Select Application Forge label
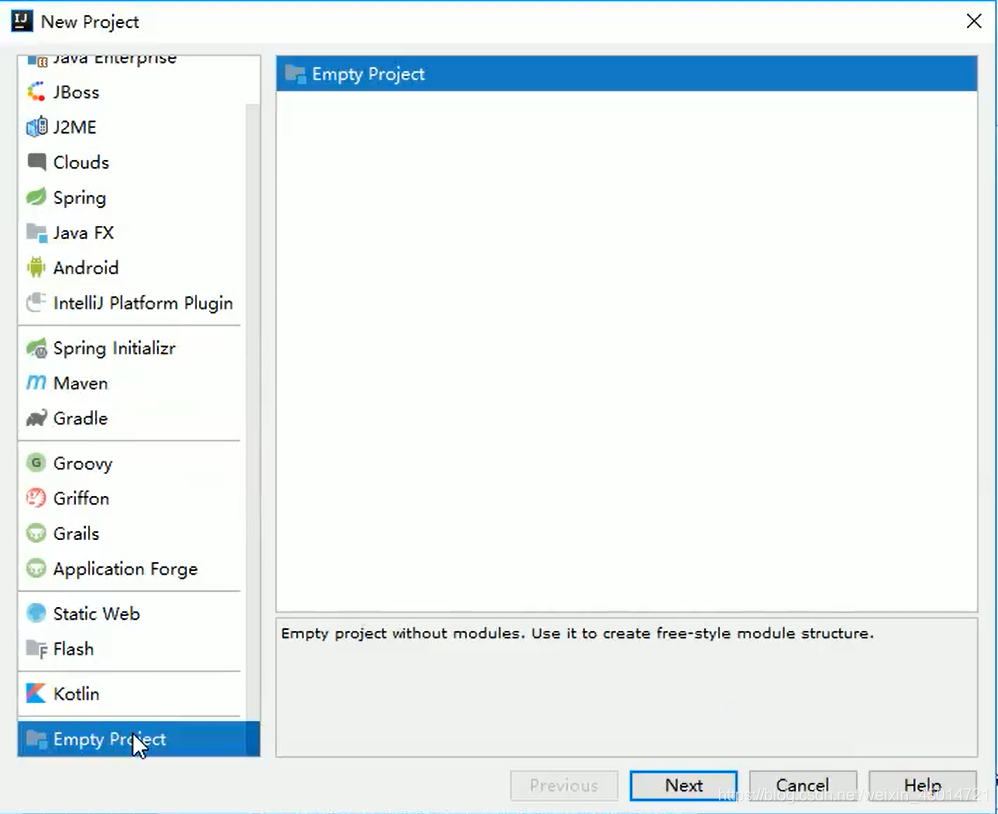This screenshot has width=998, height=814. tap(125, 569)
